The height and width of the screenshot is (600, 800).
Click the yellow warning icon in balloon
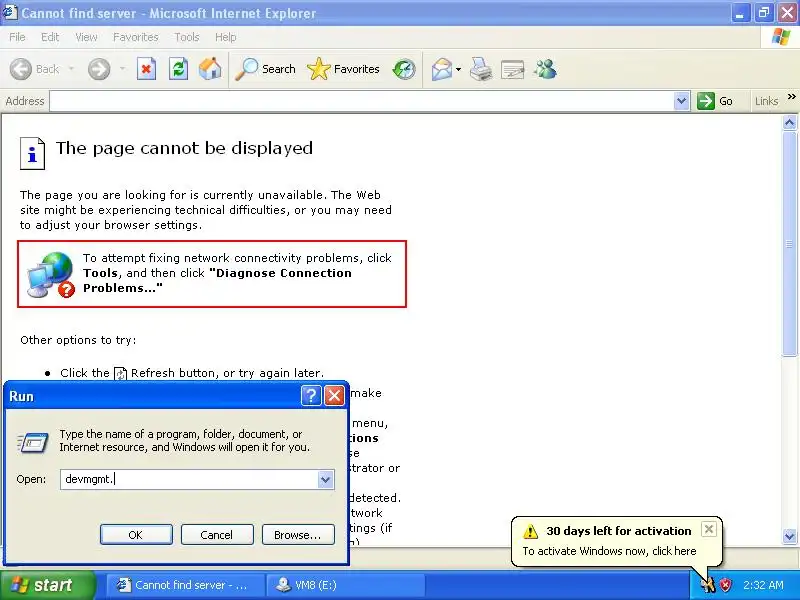point(531,532)
